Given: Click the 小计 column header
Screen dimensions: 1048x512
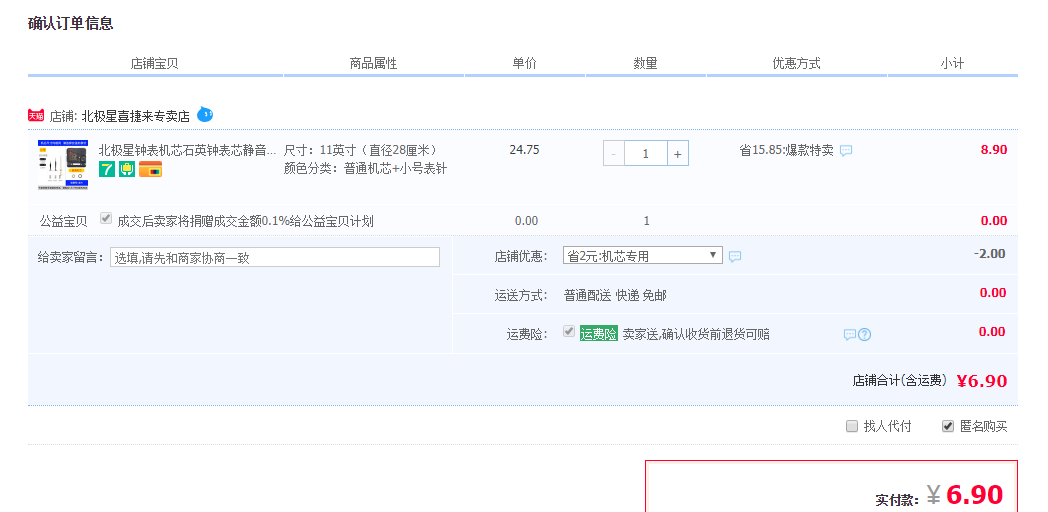Looking at the screenshot, I should point(952,63).
